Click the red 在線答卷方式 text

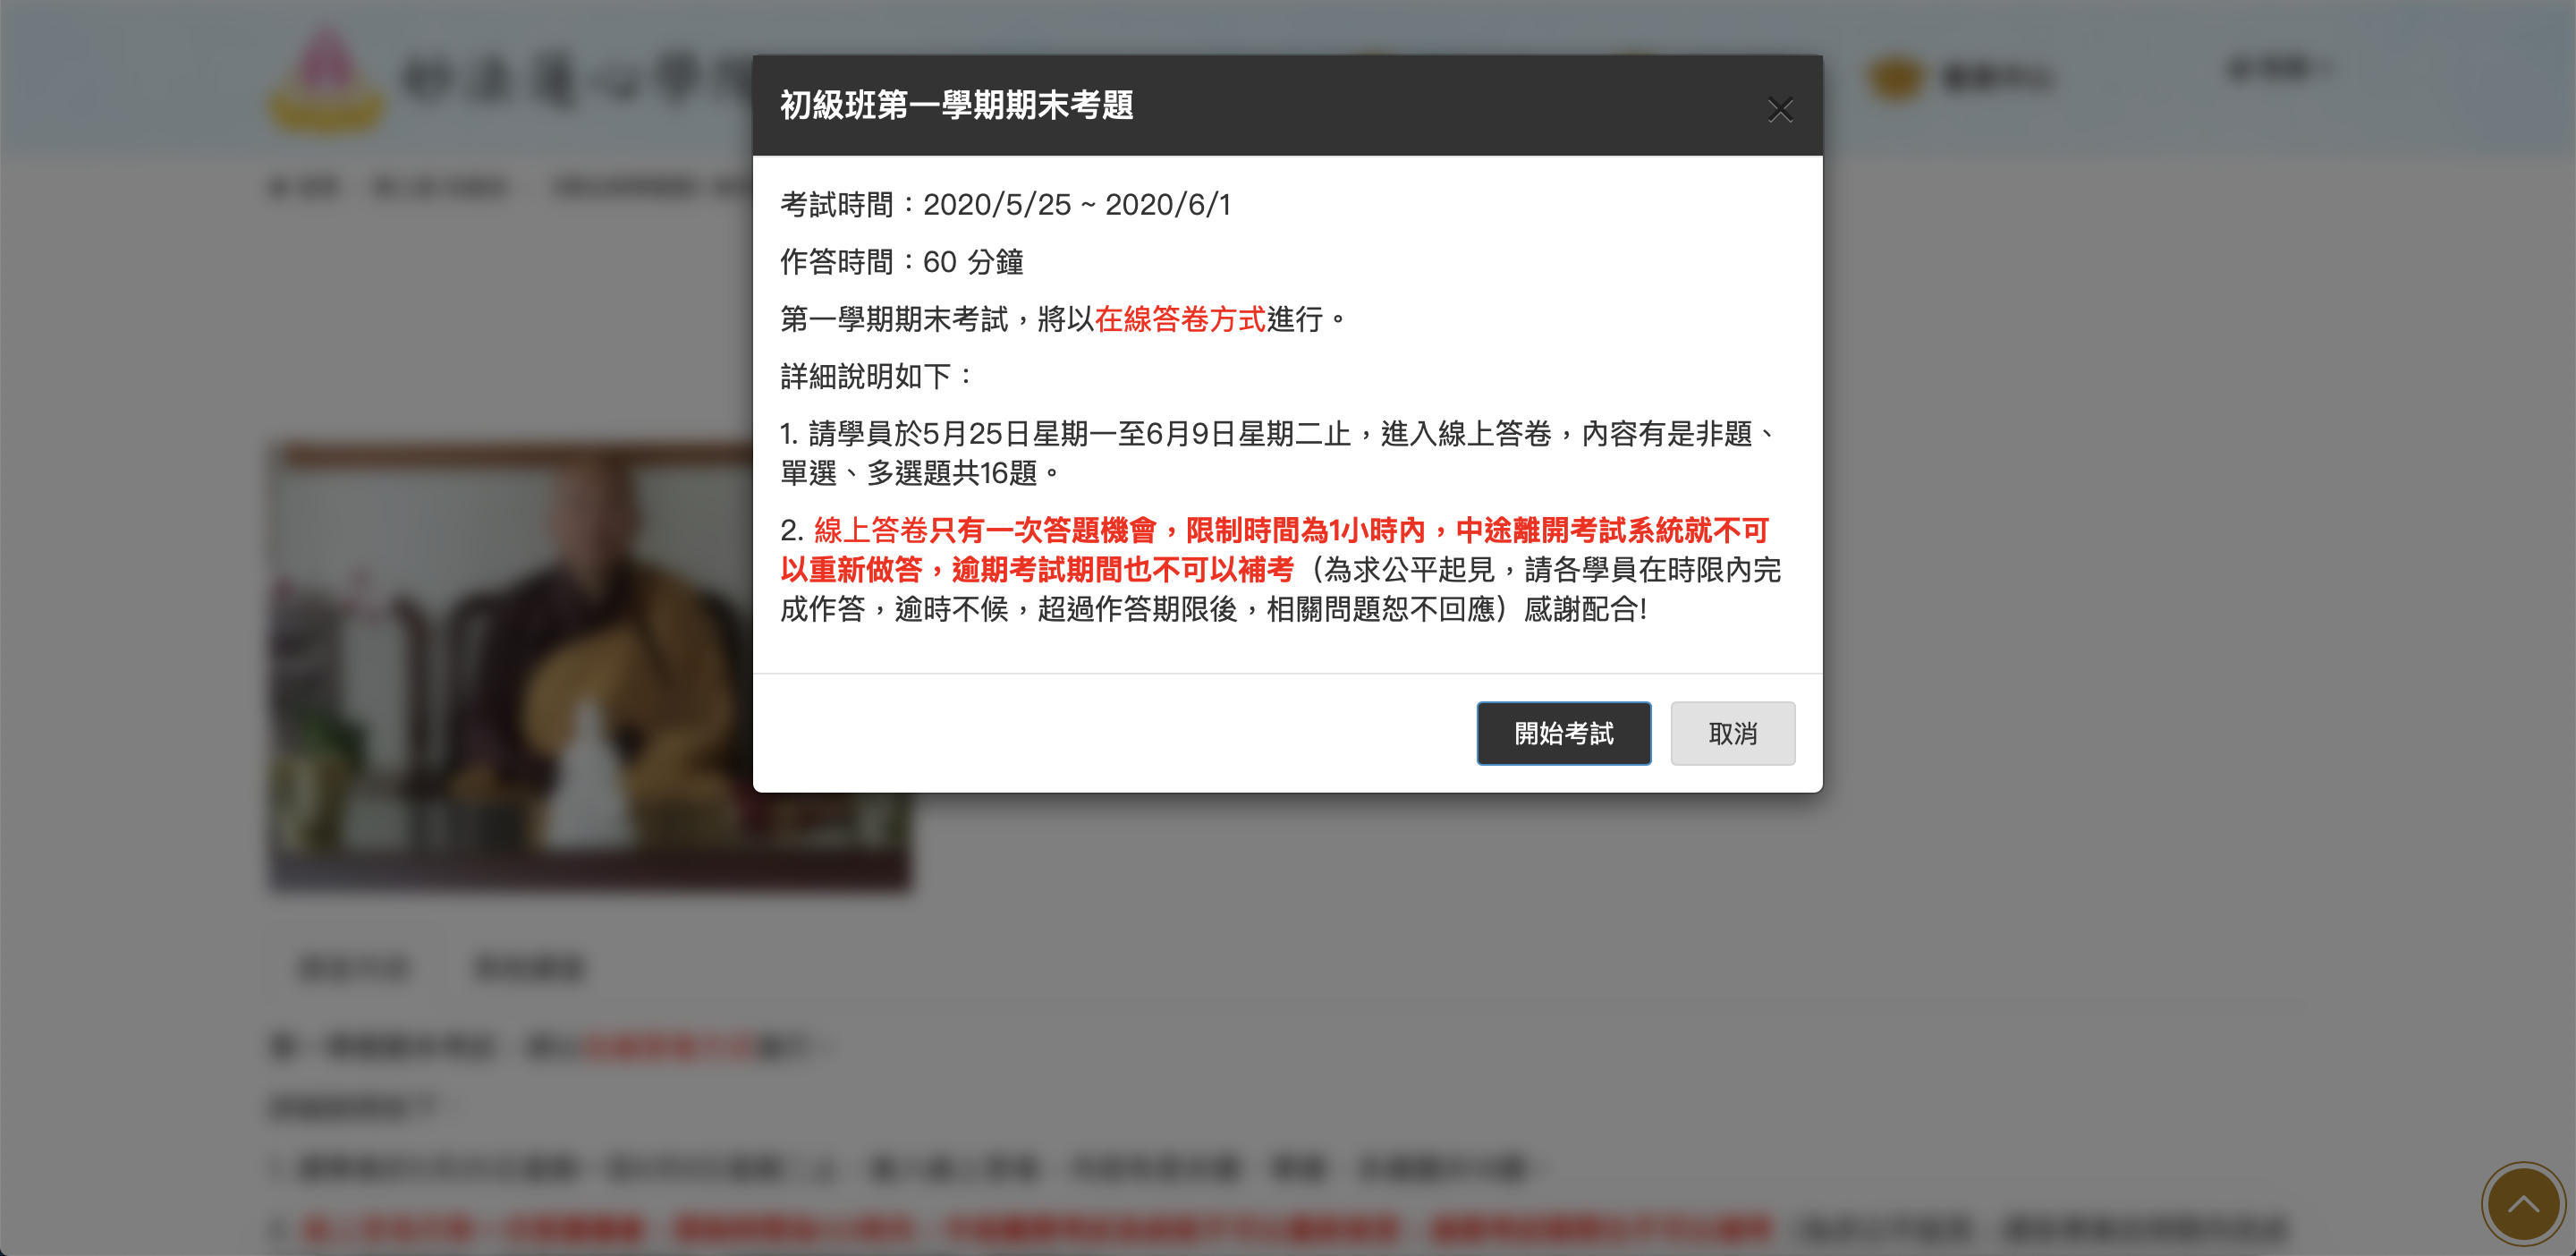(x=1180, y=319)
